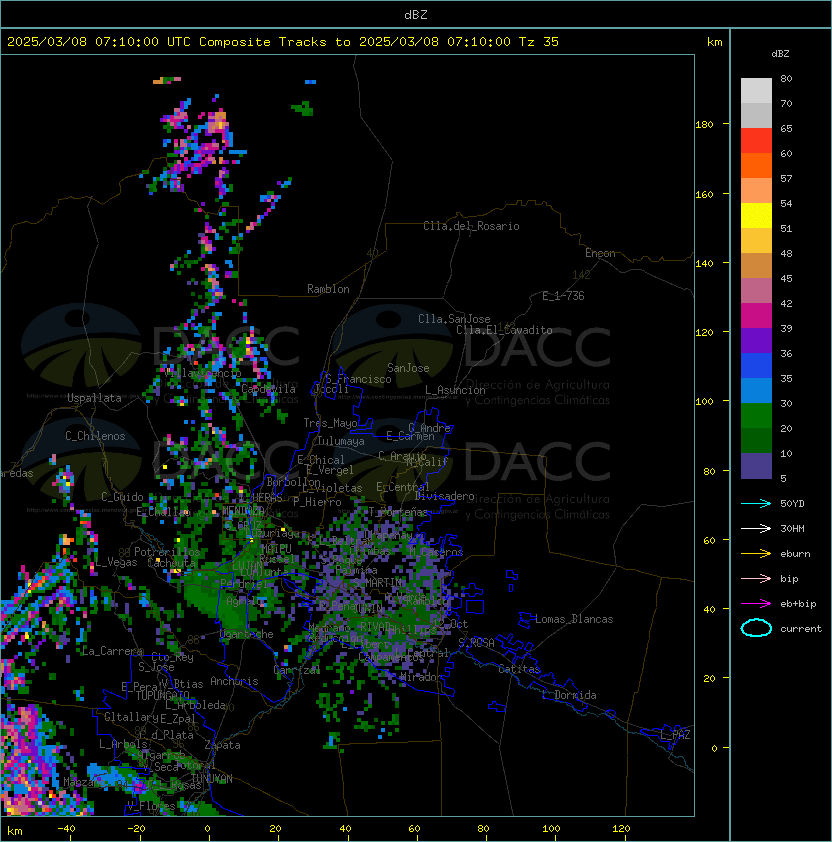Click the Uspallata place label
This screenshot has width=832, height=842.
click(x=94, y=398)
